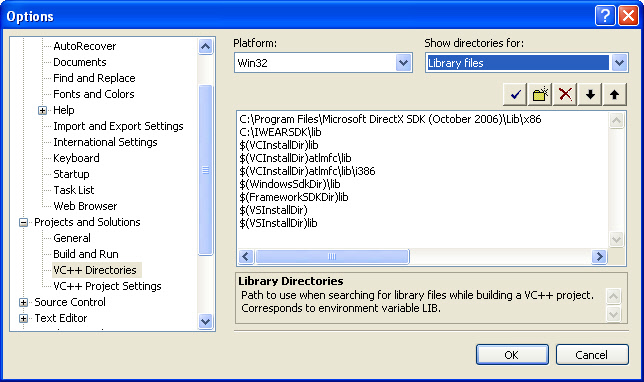644x382 pixels.
Task: Open the Help question mark button
Action: click(x=605, y=16)
